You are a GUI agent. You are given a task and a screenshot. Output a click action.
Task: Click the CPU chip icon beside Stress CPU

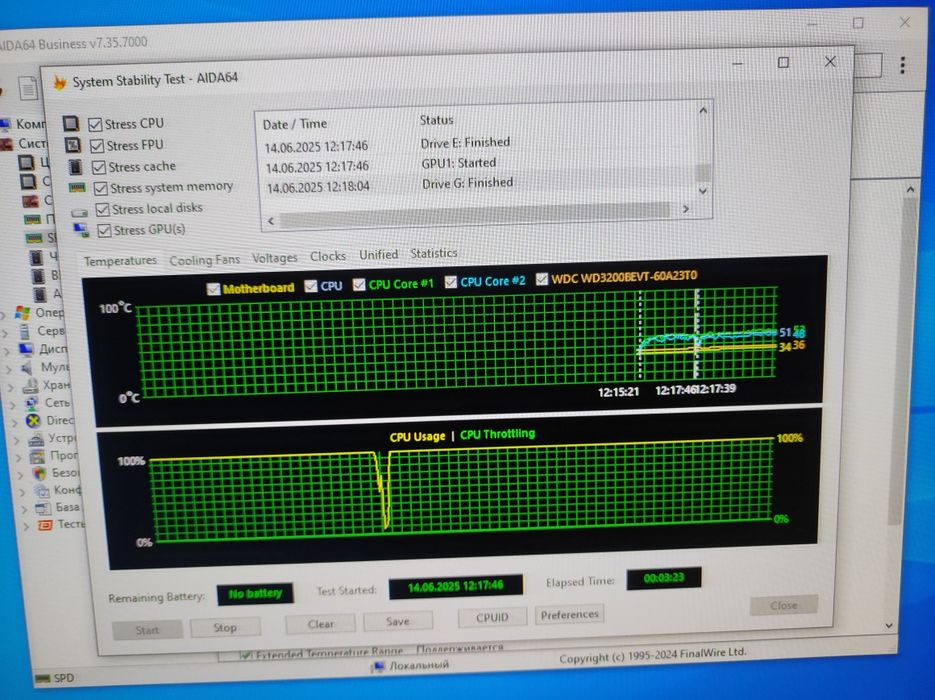tap(72, 123)
